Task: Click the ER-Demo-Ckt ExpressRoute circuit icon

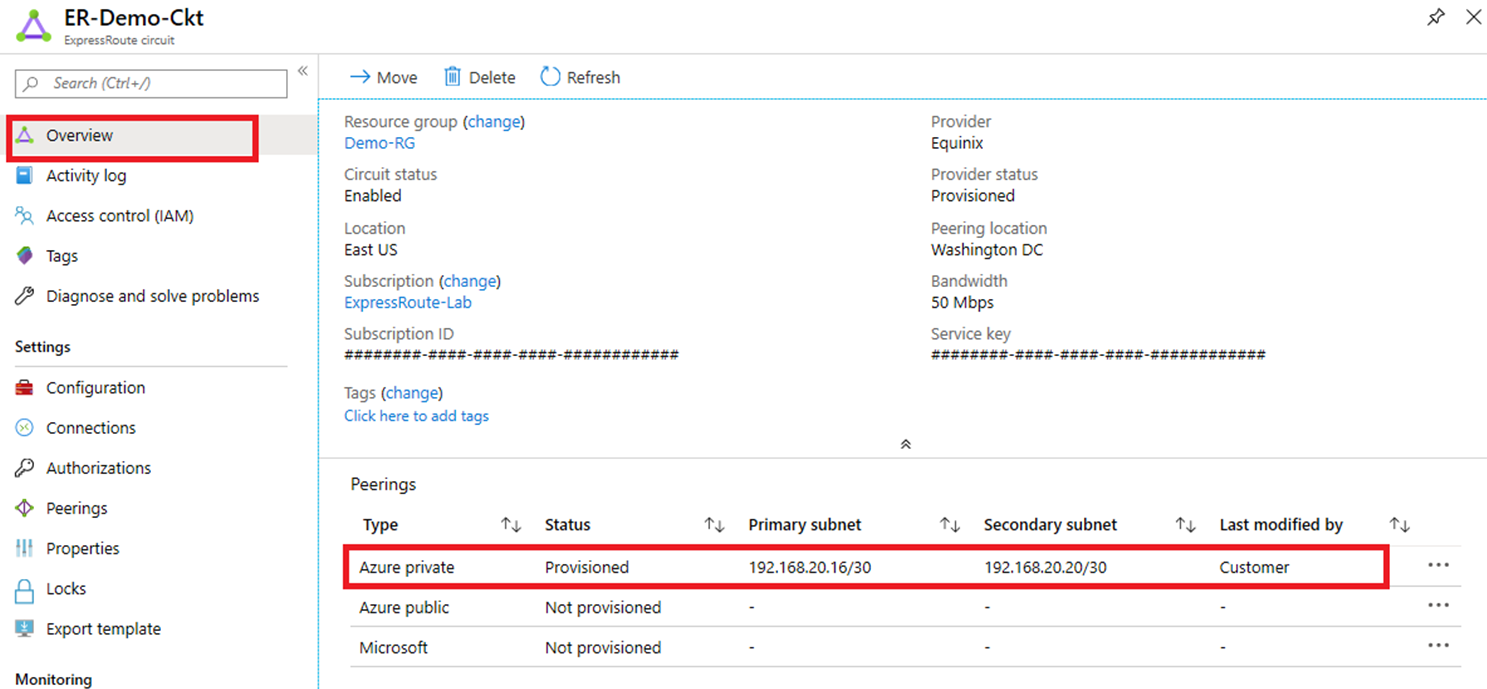Action: pyautogui.click(x=33, y=25)
